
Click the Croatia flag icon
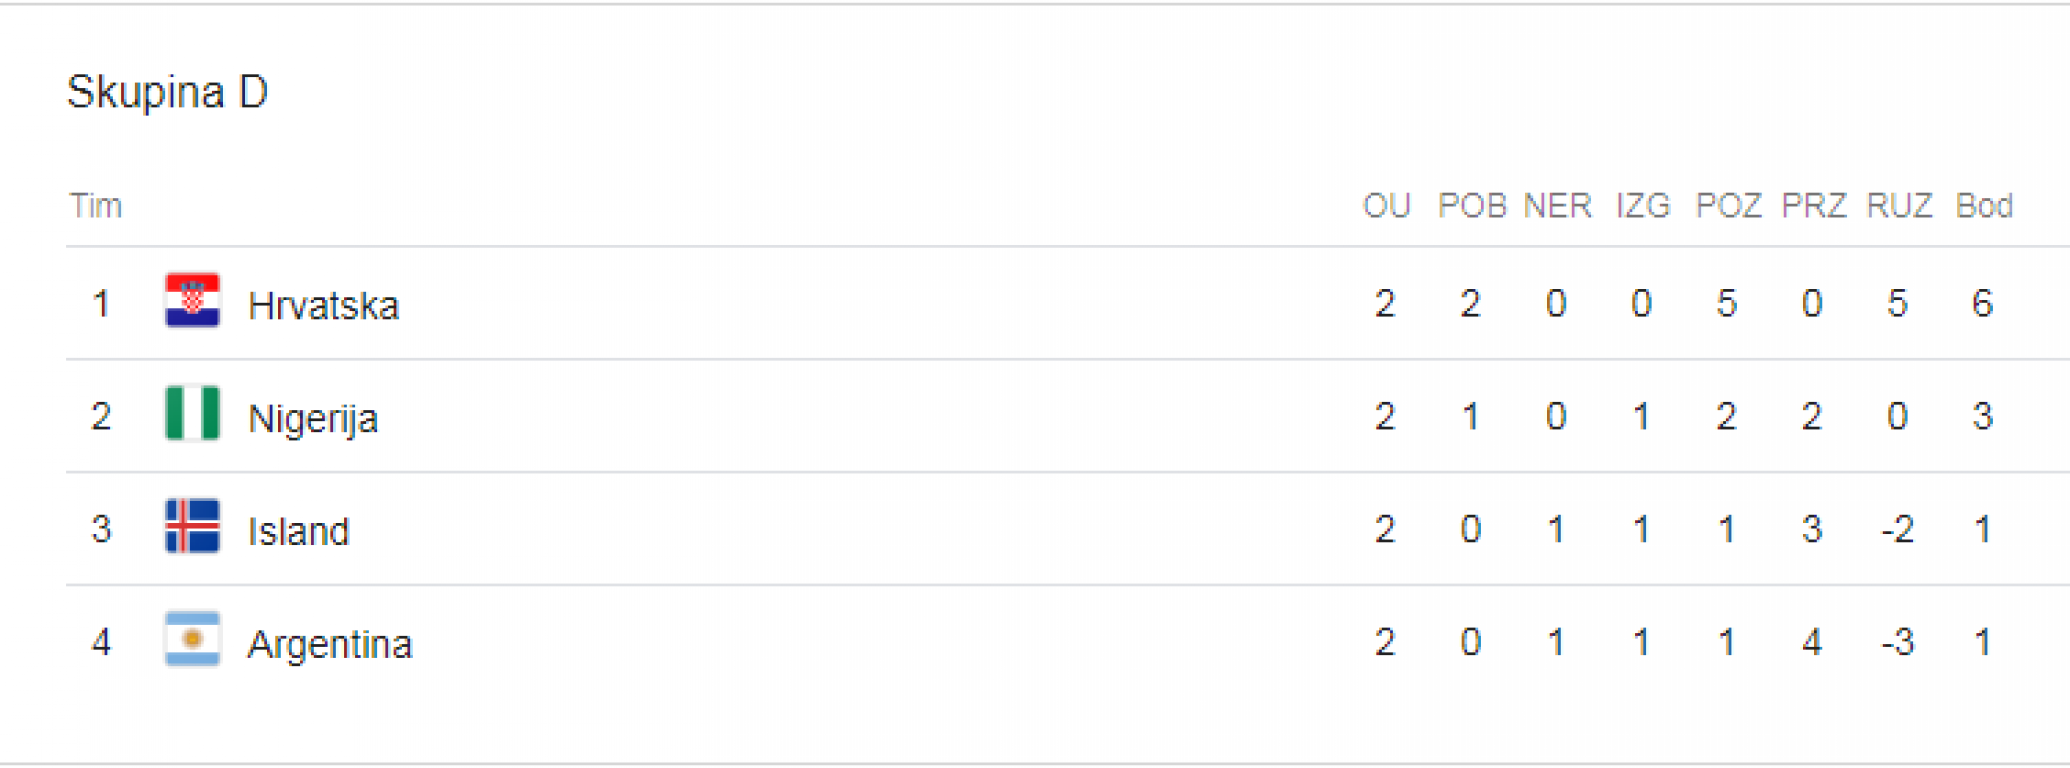192,301
